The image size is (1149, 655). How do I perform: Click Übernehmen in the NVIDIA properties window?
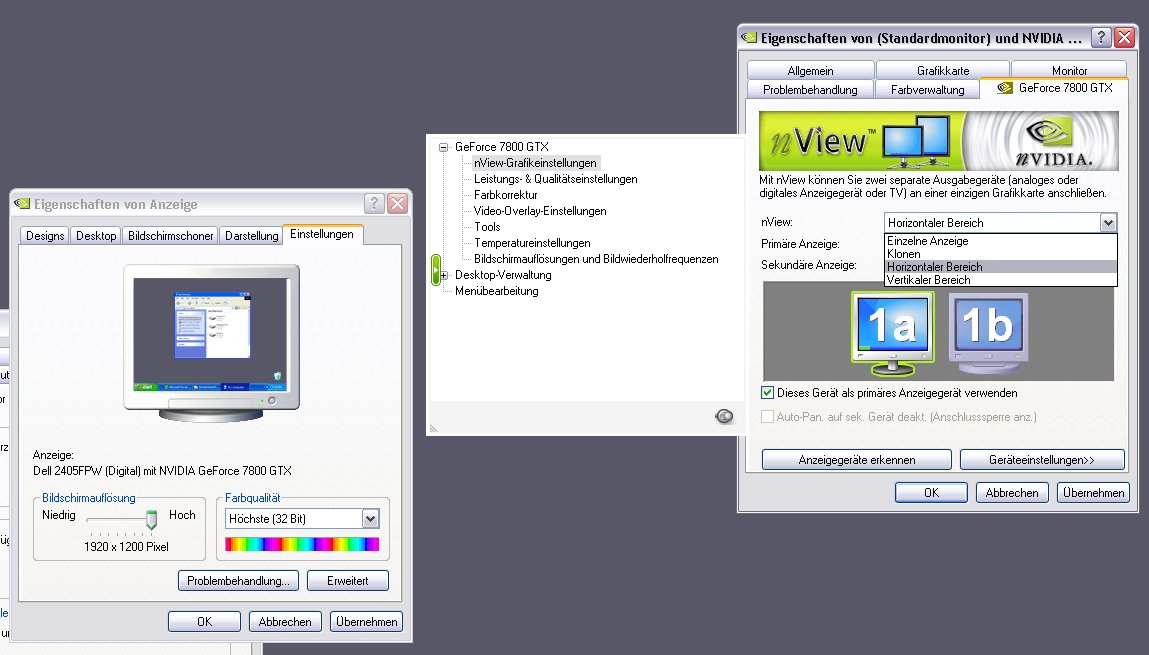point(1093,493)
